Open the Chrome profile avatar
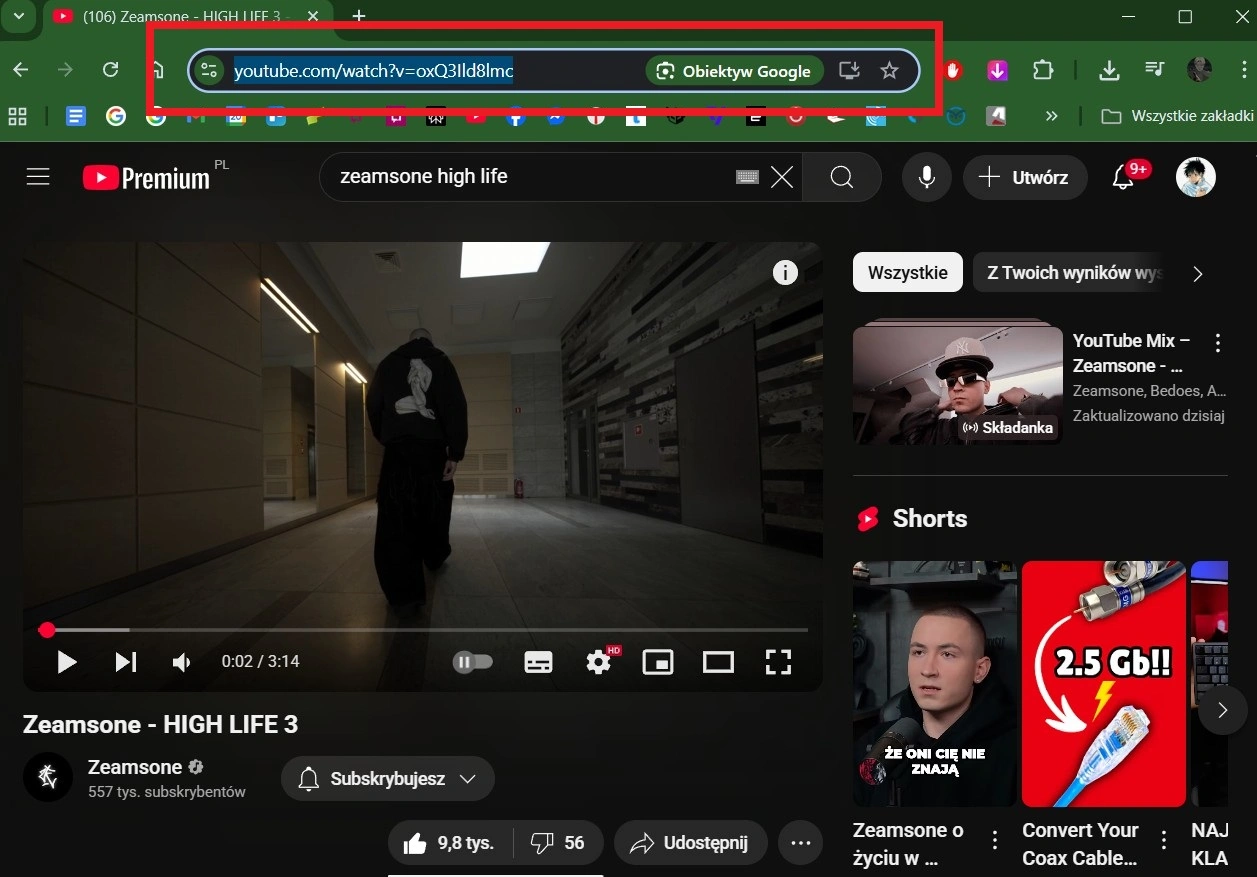This screenshot has width=1257, height=877. [1199, 70]
